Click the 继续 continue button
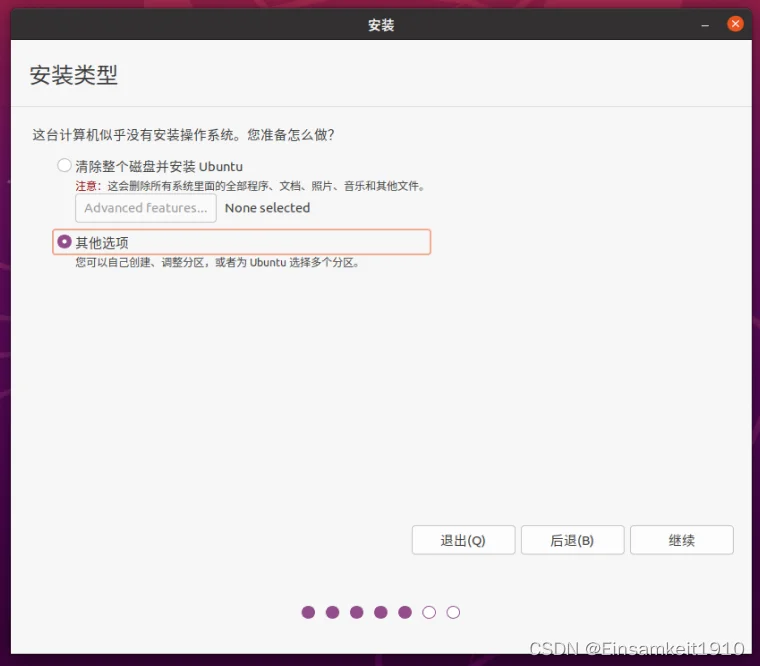760x666 pixels. [681, 540]
